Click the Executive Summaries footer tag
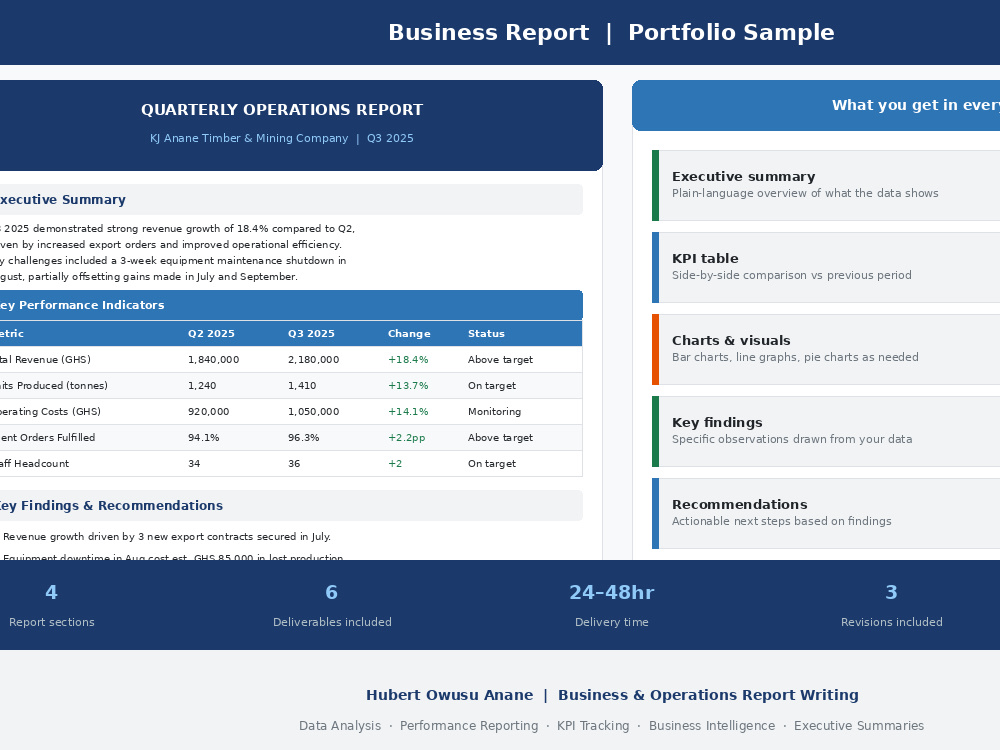1000x750 pixels. click(859, 726)
